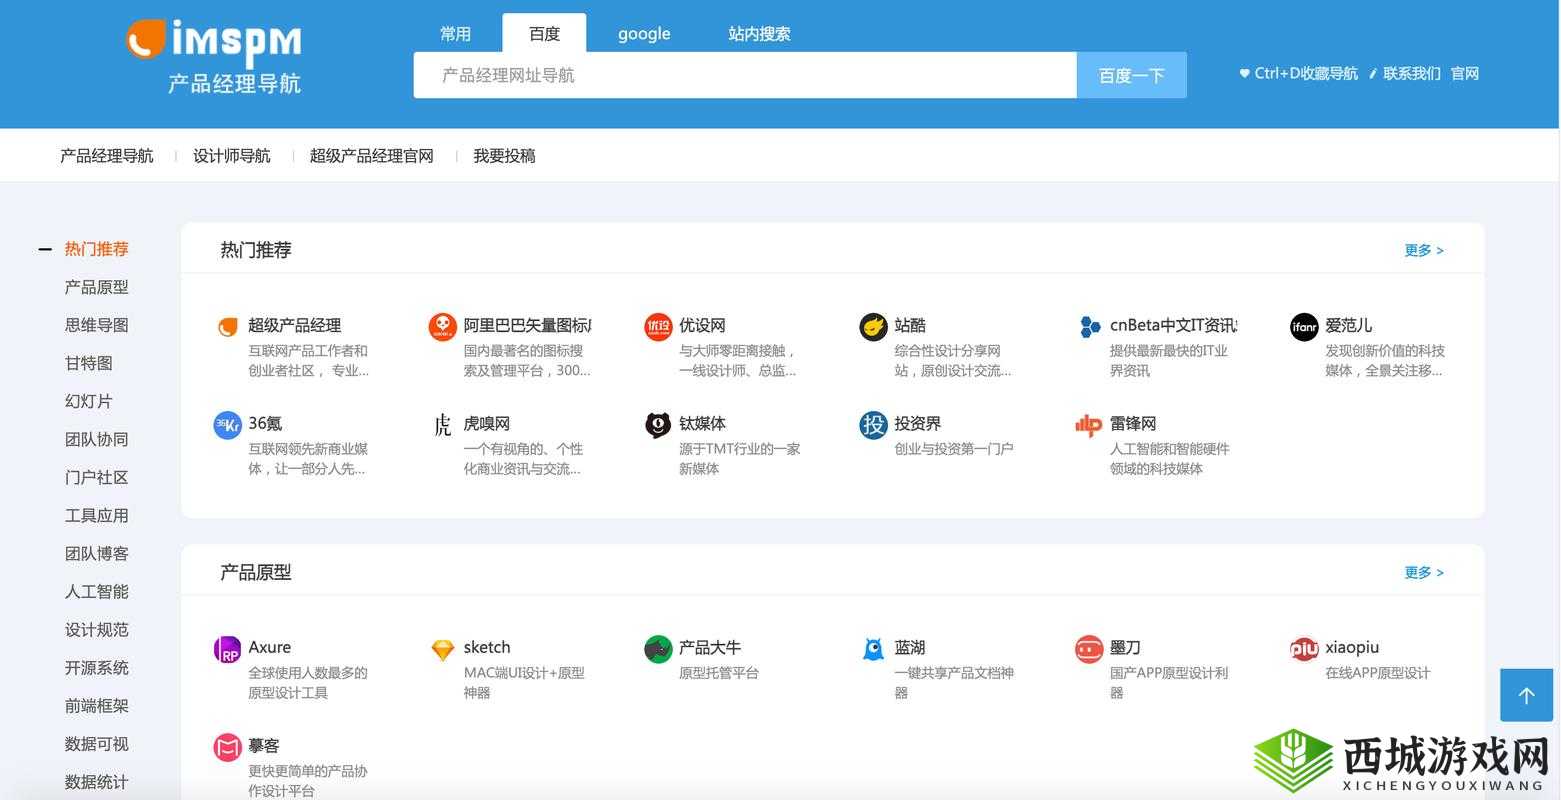Click the 百度一下 search button
Screen dimensions: 1561x800
click(1131, 75)
